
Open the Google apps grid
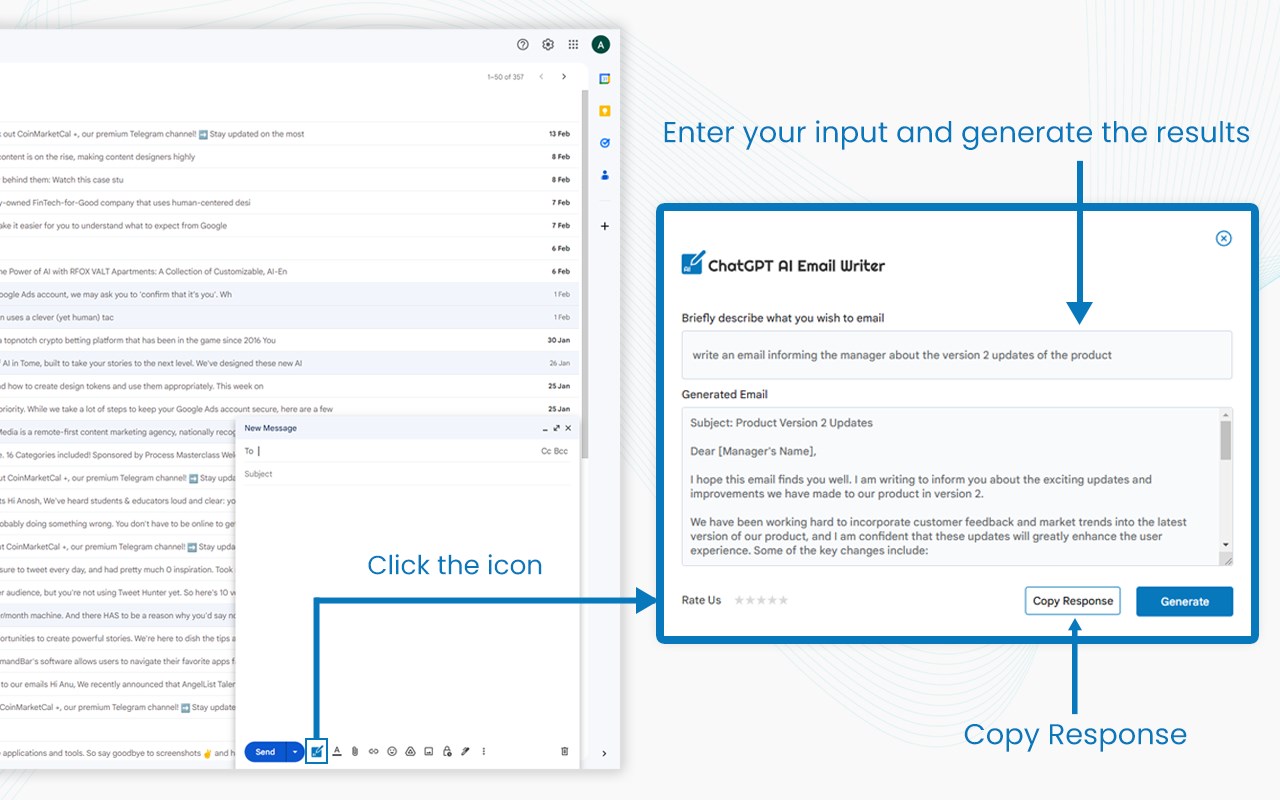[x=573, y=44]
